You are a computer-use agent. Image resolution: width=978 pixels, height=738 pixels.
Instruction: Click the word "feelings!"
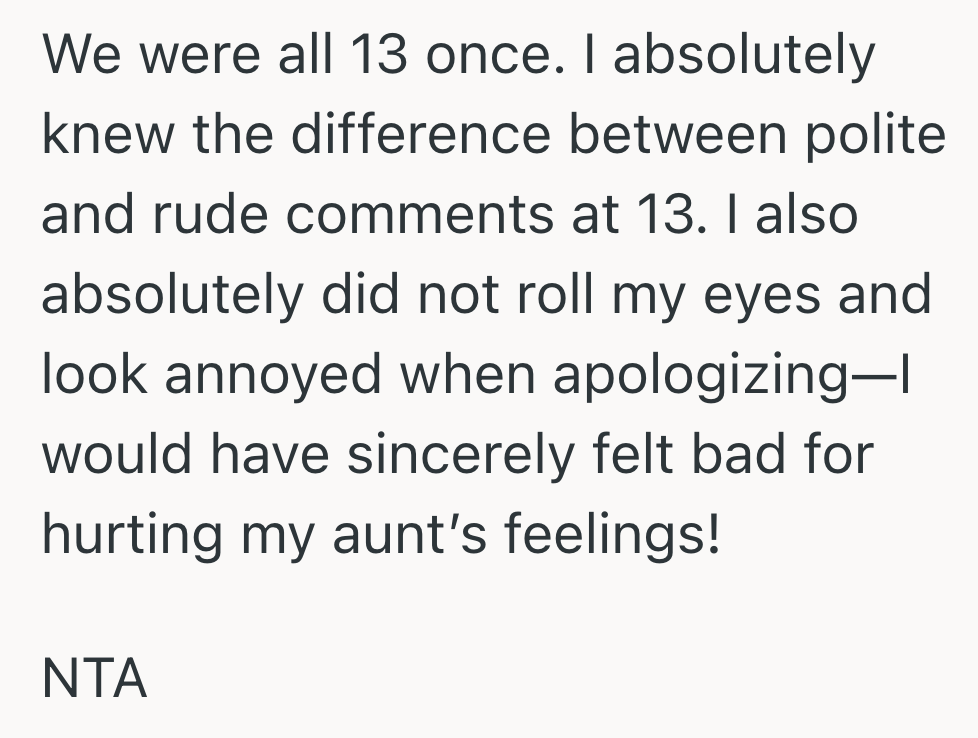[610, 532]
